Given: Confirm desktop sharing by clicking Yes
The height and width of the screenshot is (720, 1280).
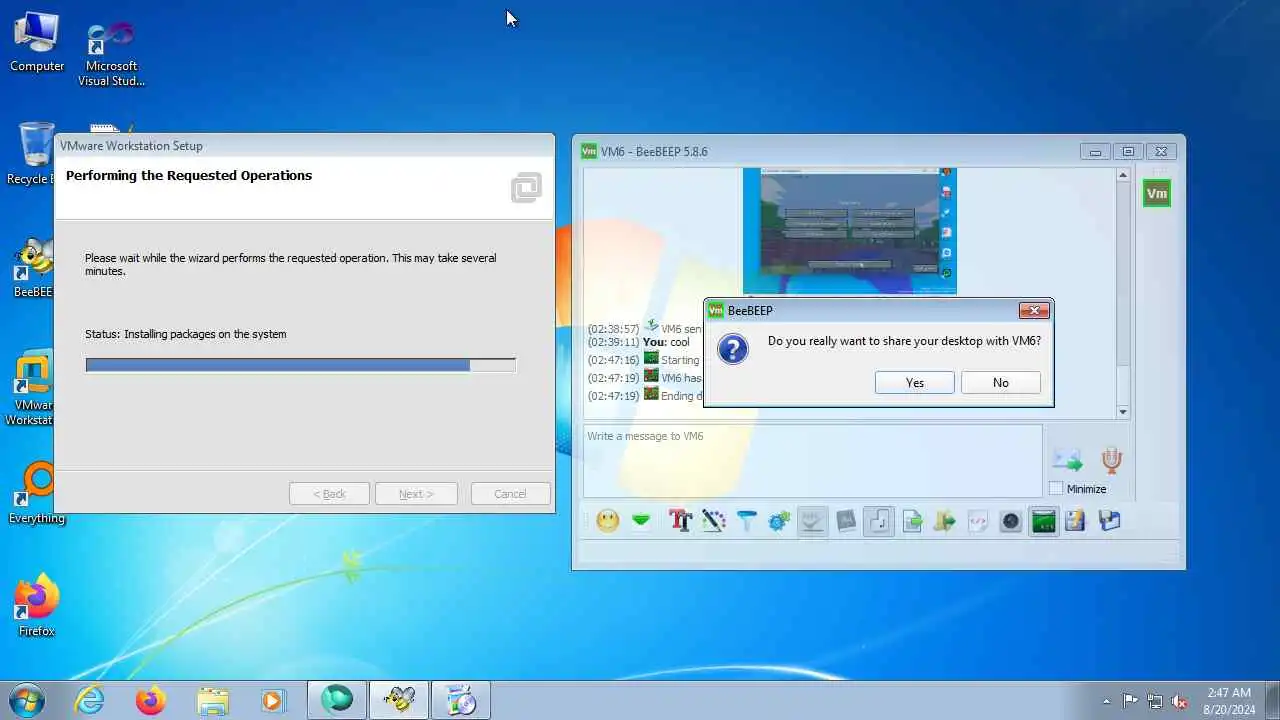Looking at the screenshot, I should click(914, 383).
